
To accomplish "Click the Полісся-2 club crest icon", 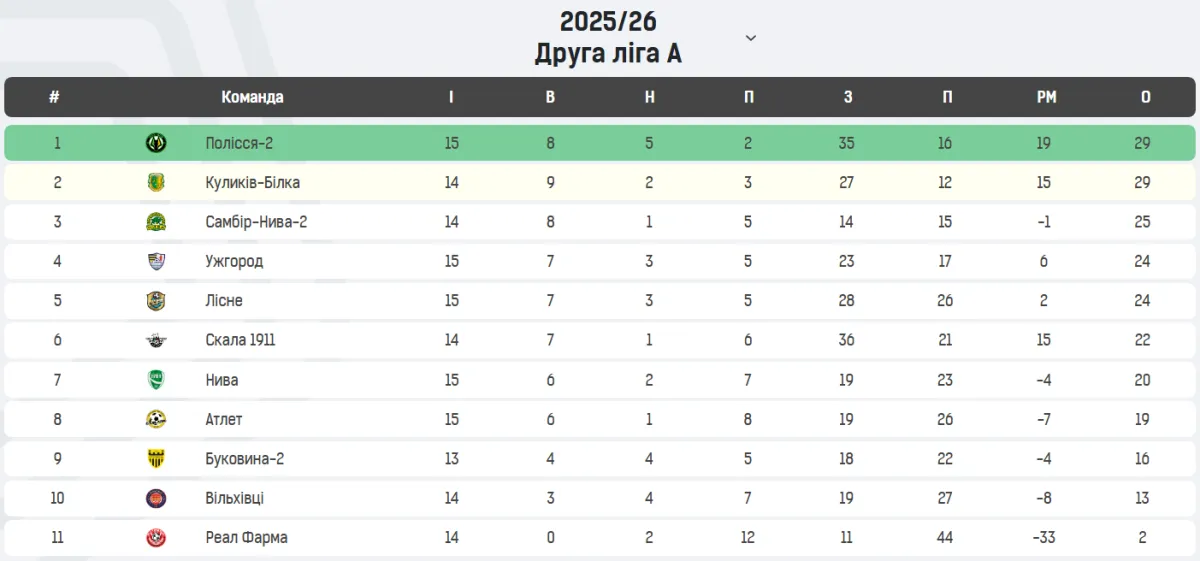I will click(156, 143).
